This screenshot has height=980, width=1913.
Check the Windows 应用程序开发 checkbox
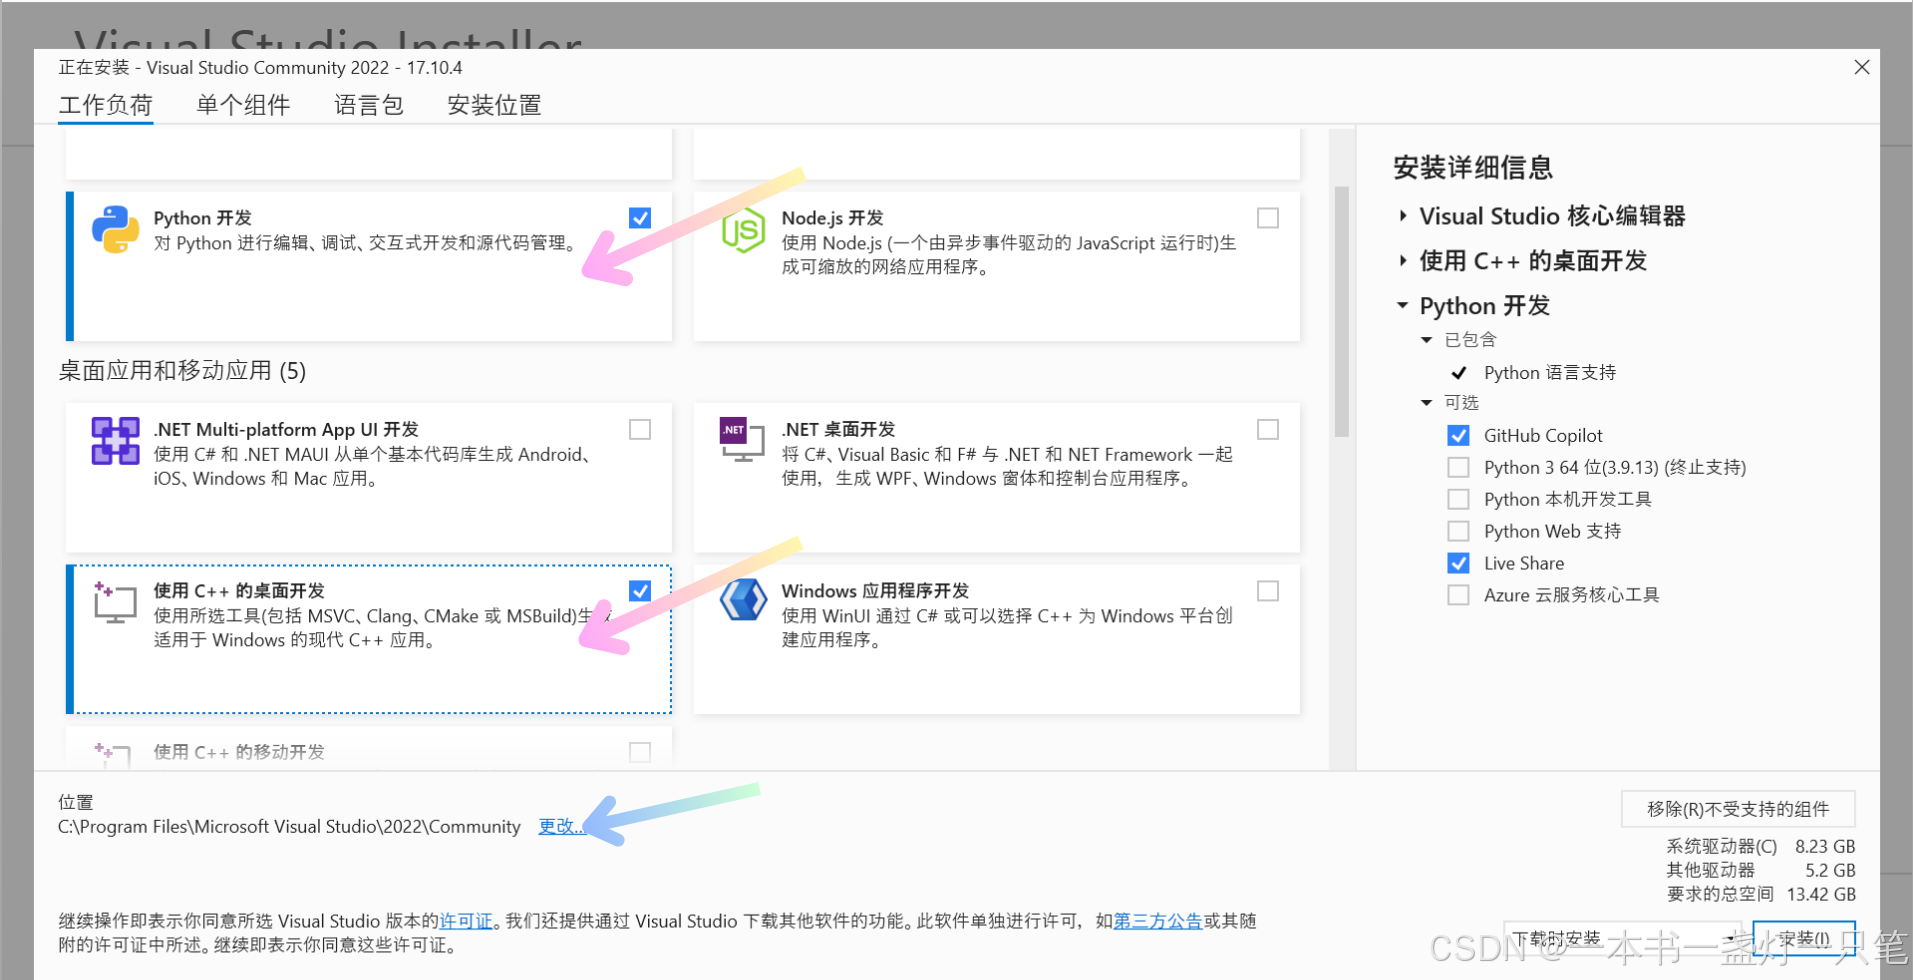1268,591
